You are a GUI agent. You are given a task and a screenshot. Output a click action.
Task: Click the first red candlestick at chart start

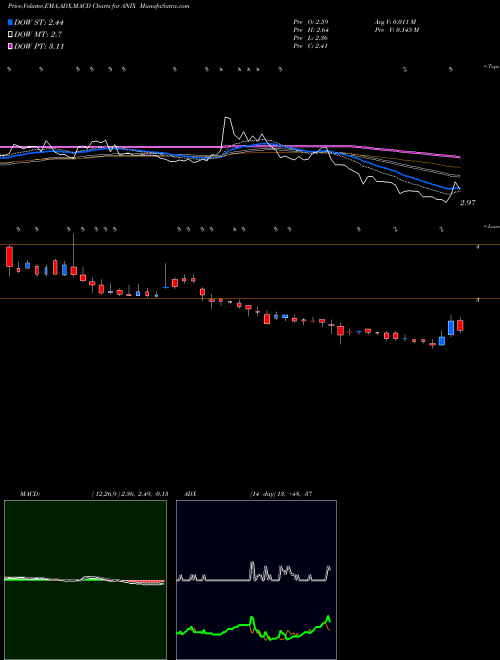click(10, 257)
